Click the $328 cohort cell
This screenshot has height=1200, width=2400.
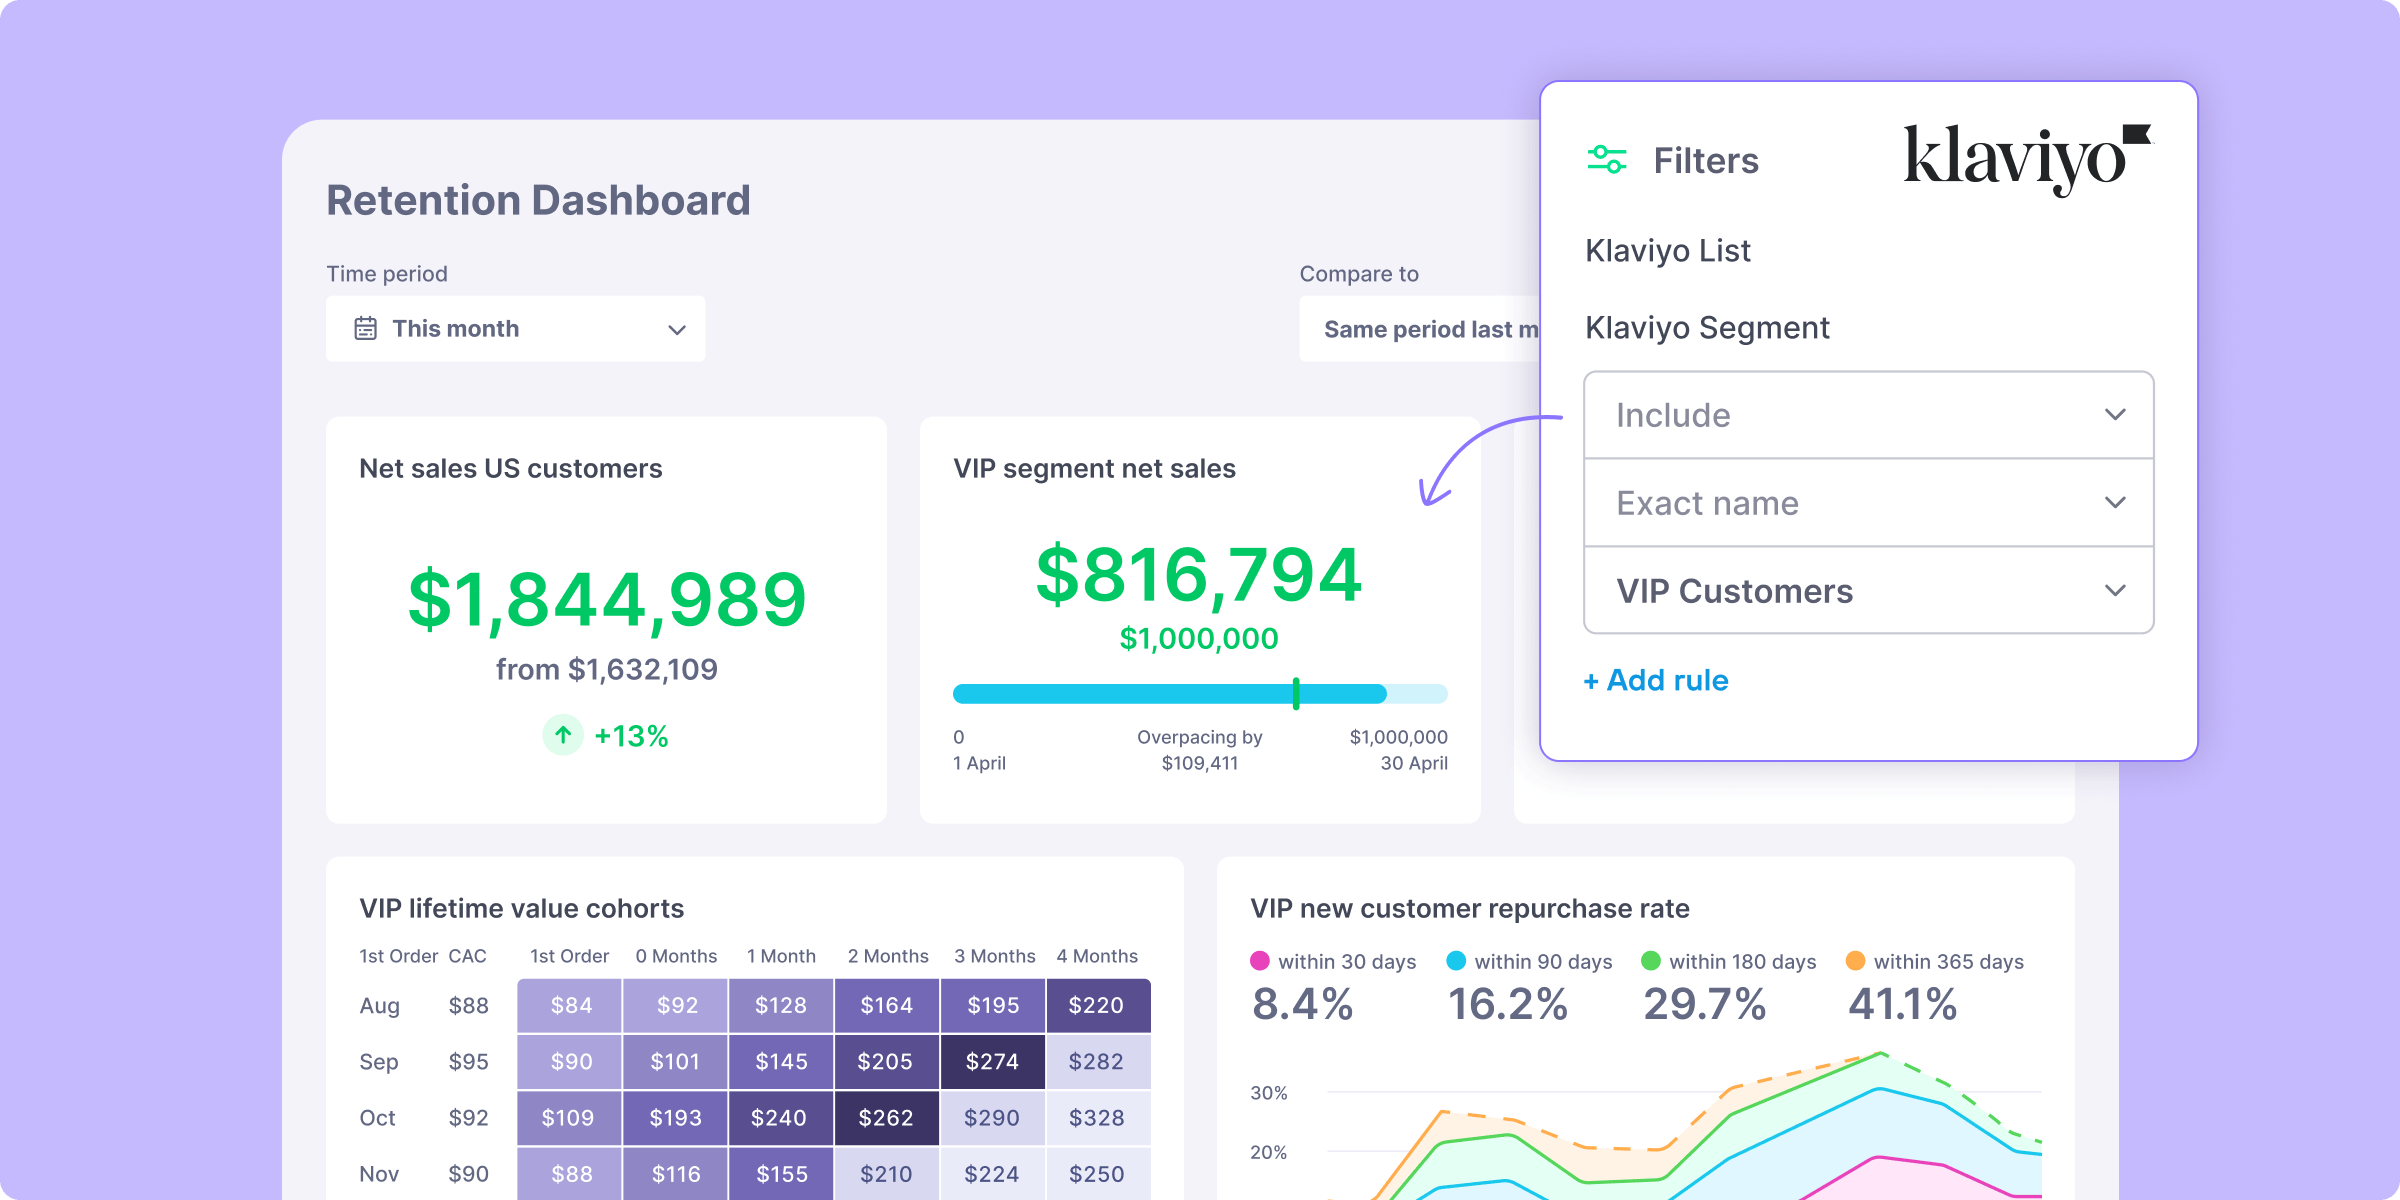point(1098,1118)
